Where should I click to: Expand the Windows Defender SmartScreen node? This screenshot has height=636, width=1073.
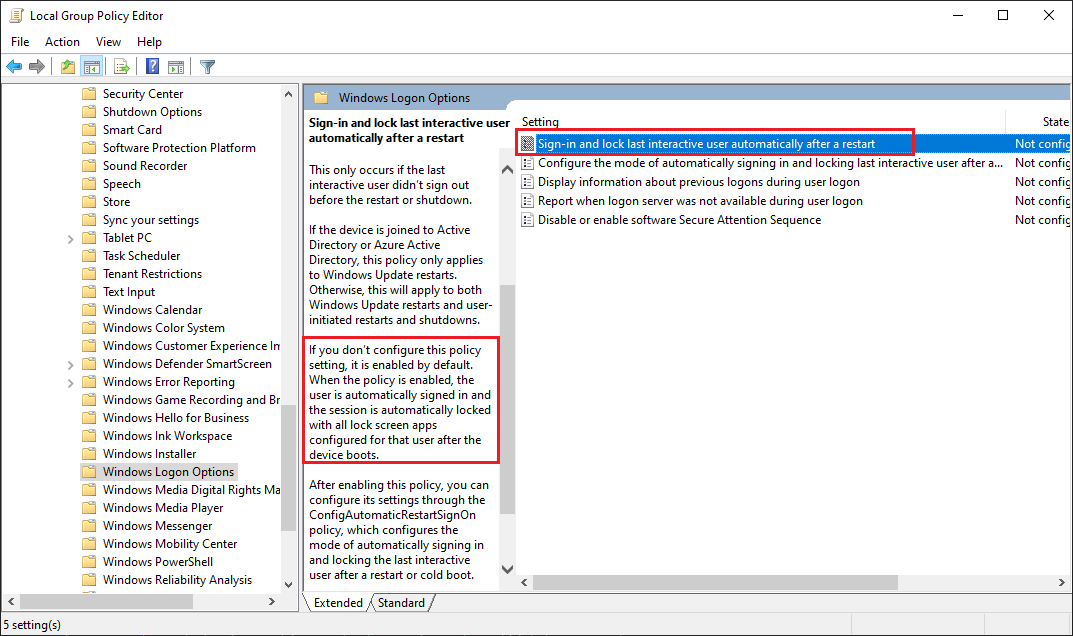pos(71,363)
